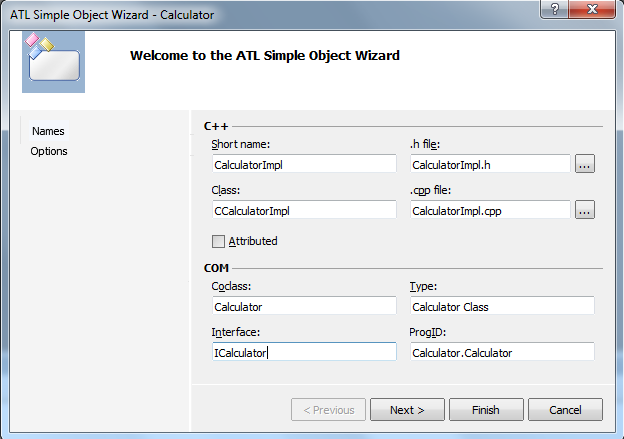Click the disabled Previous button
Viewport: 624px width, 439px height.
pyautogui.click(x=327, y=409)
